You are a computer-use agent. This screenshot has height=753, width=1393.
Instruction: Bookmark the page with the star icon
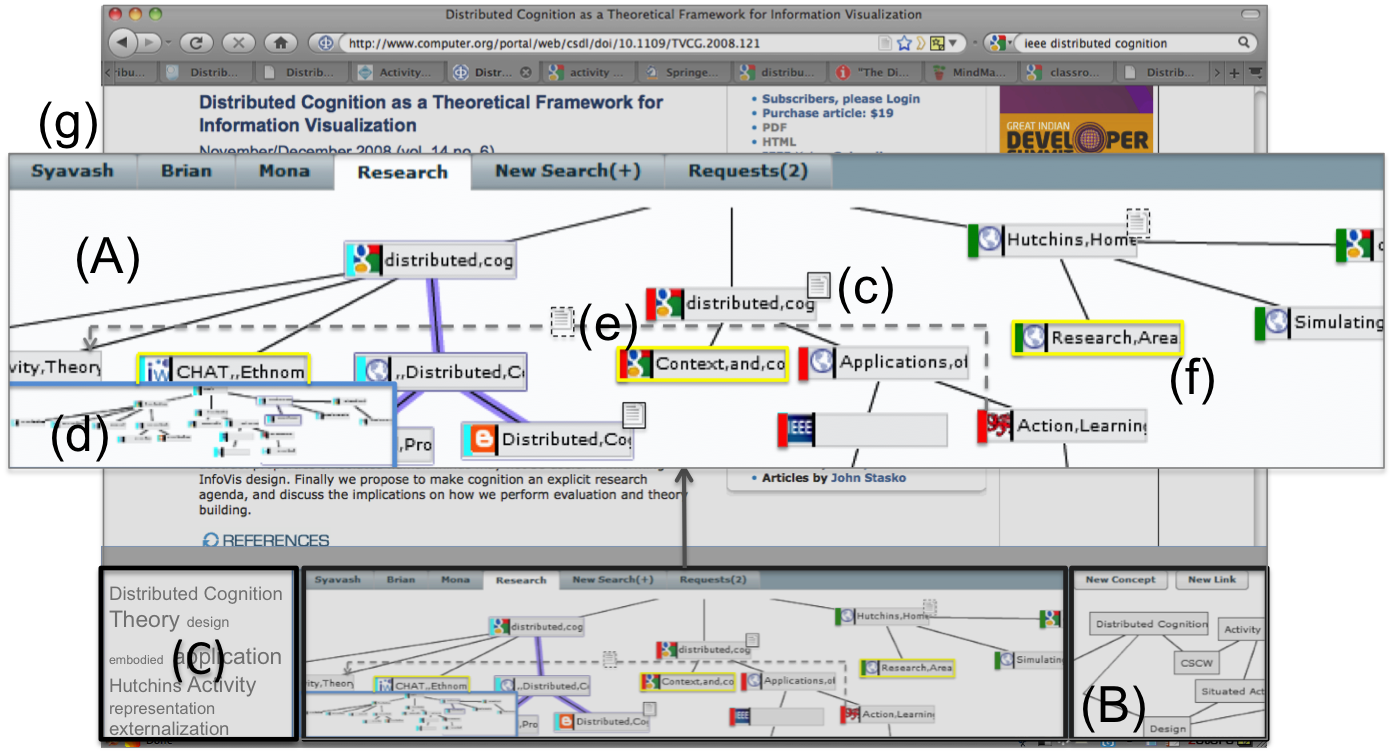pos(904,43)
